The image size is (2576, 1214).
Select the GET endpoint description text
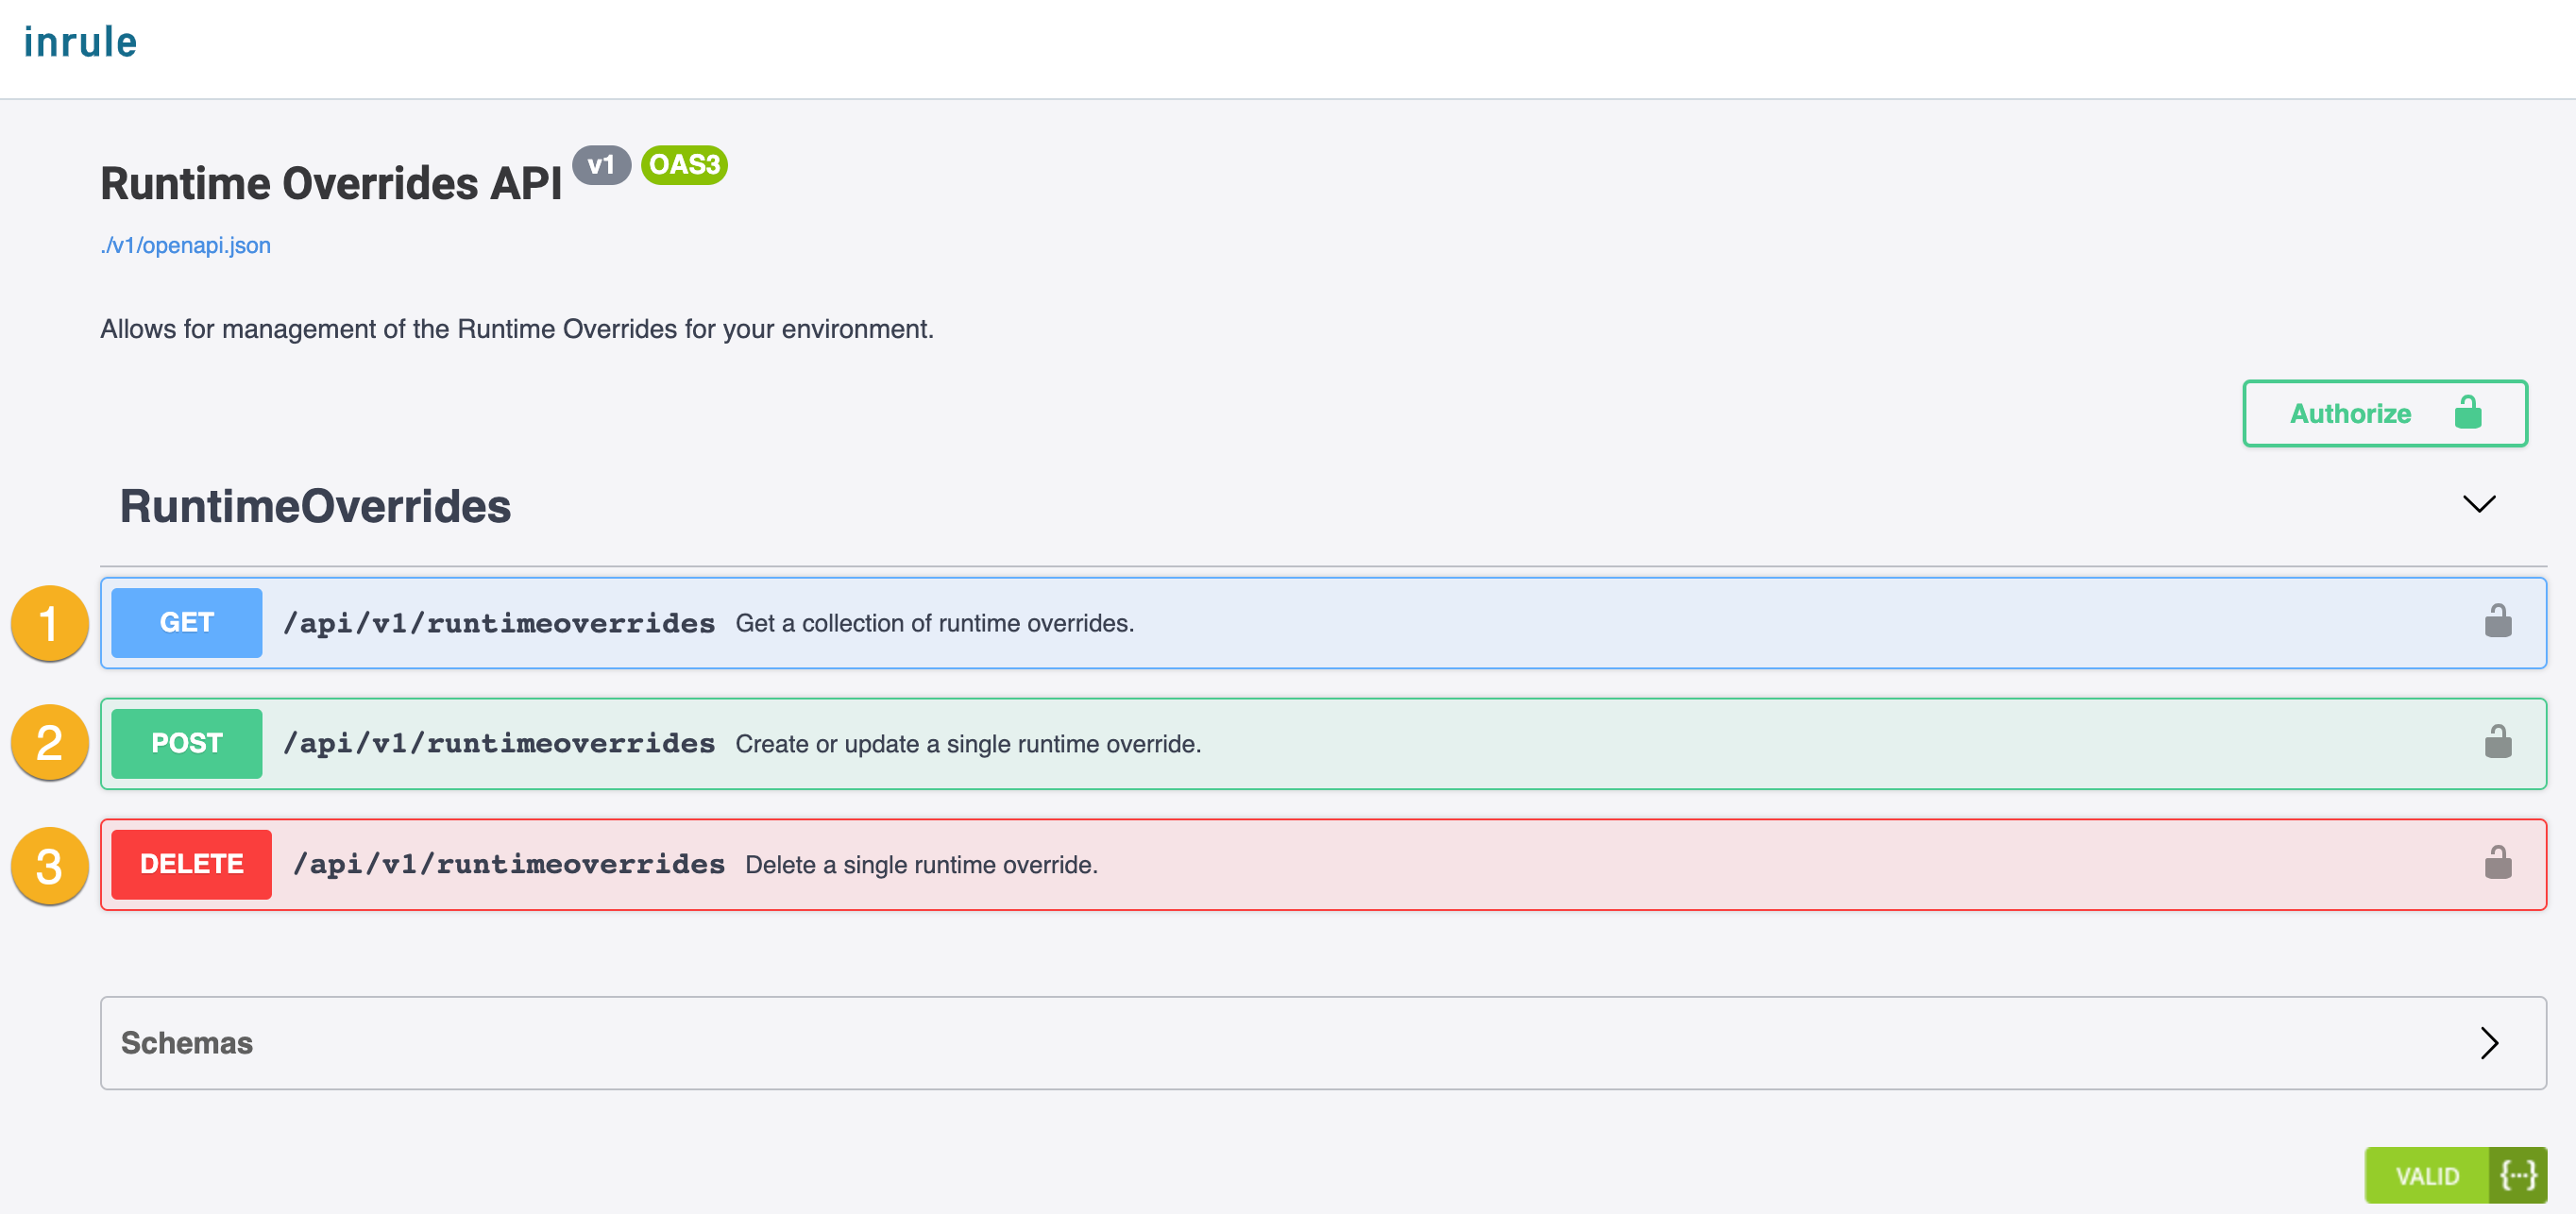[x=935, y=622]
